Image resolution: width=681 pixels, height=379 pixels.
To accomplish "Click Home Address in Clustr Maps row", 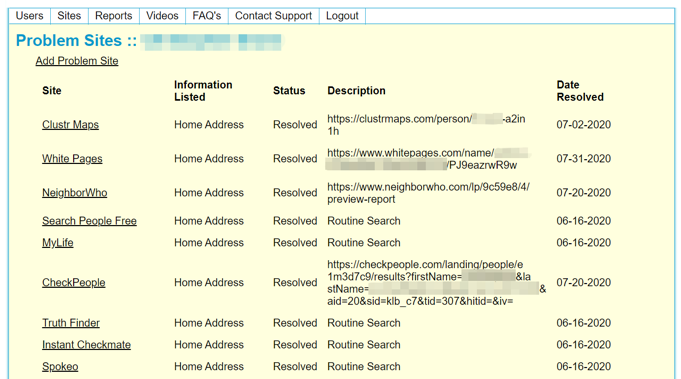I will [209, 125].
